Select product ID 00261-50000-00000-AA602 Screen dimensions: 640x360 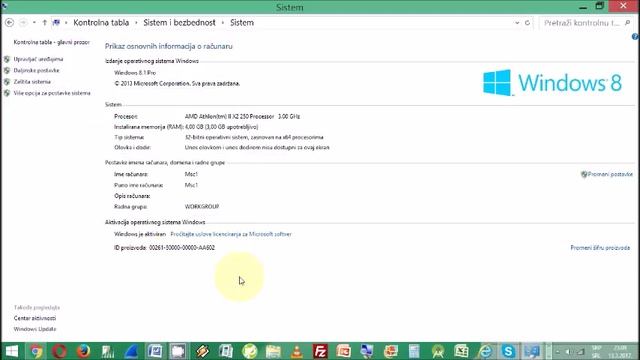(182, 248)
